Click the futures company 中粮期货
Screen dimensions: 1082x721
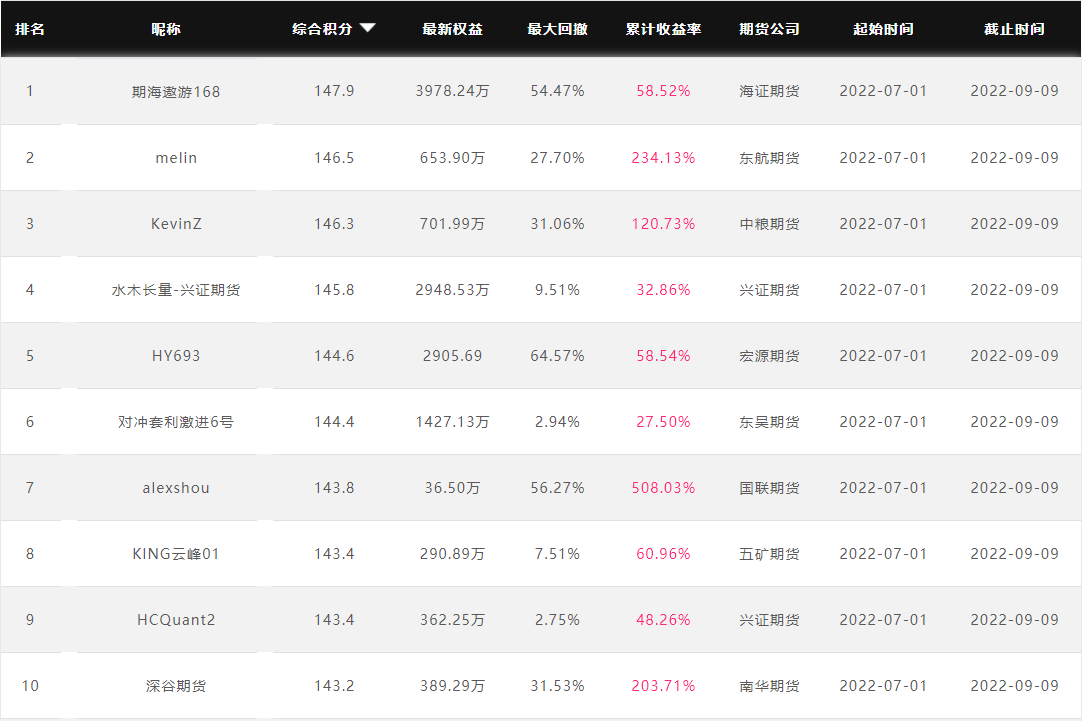(769, 224)
